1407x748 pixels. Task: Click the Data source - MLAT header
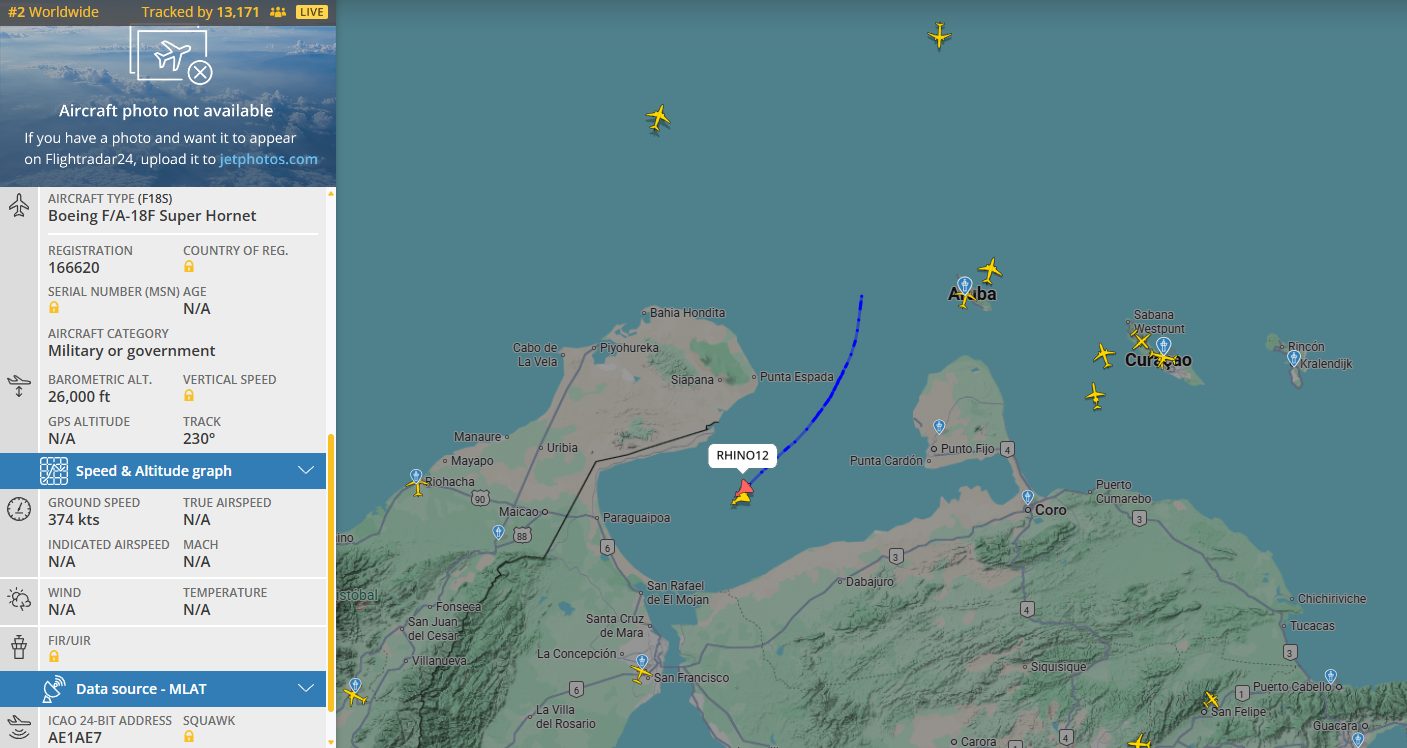point(163,689)
